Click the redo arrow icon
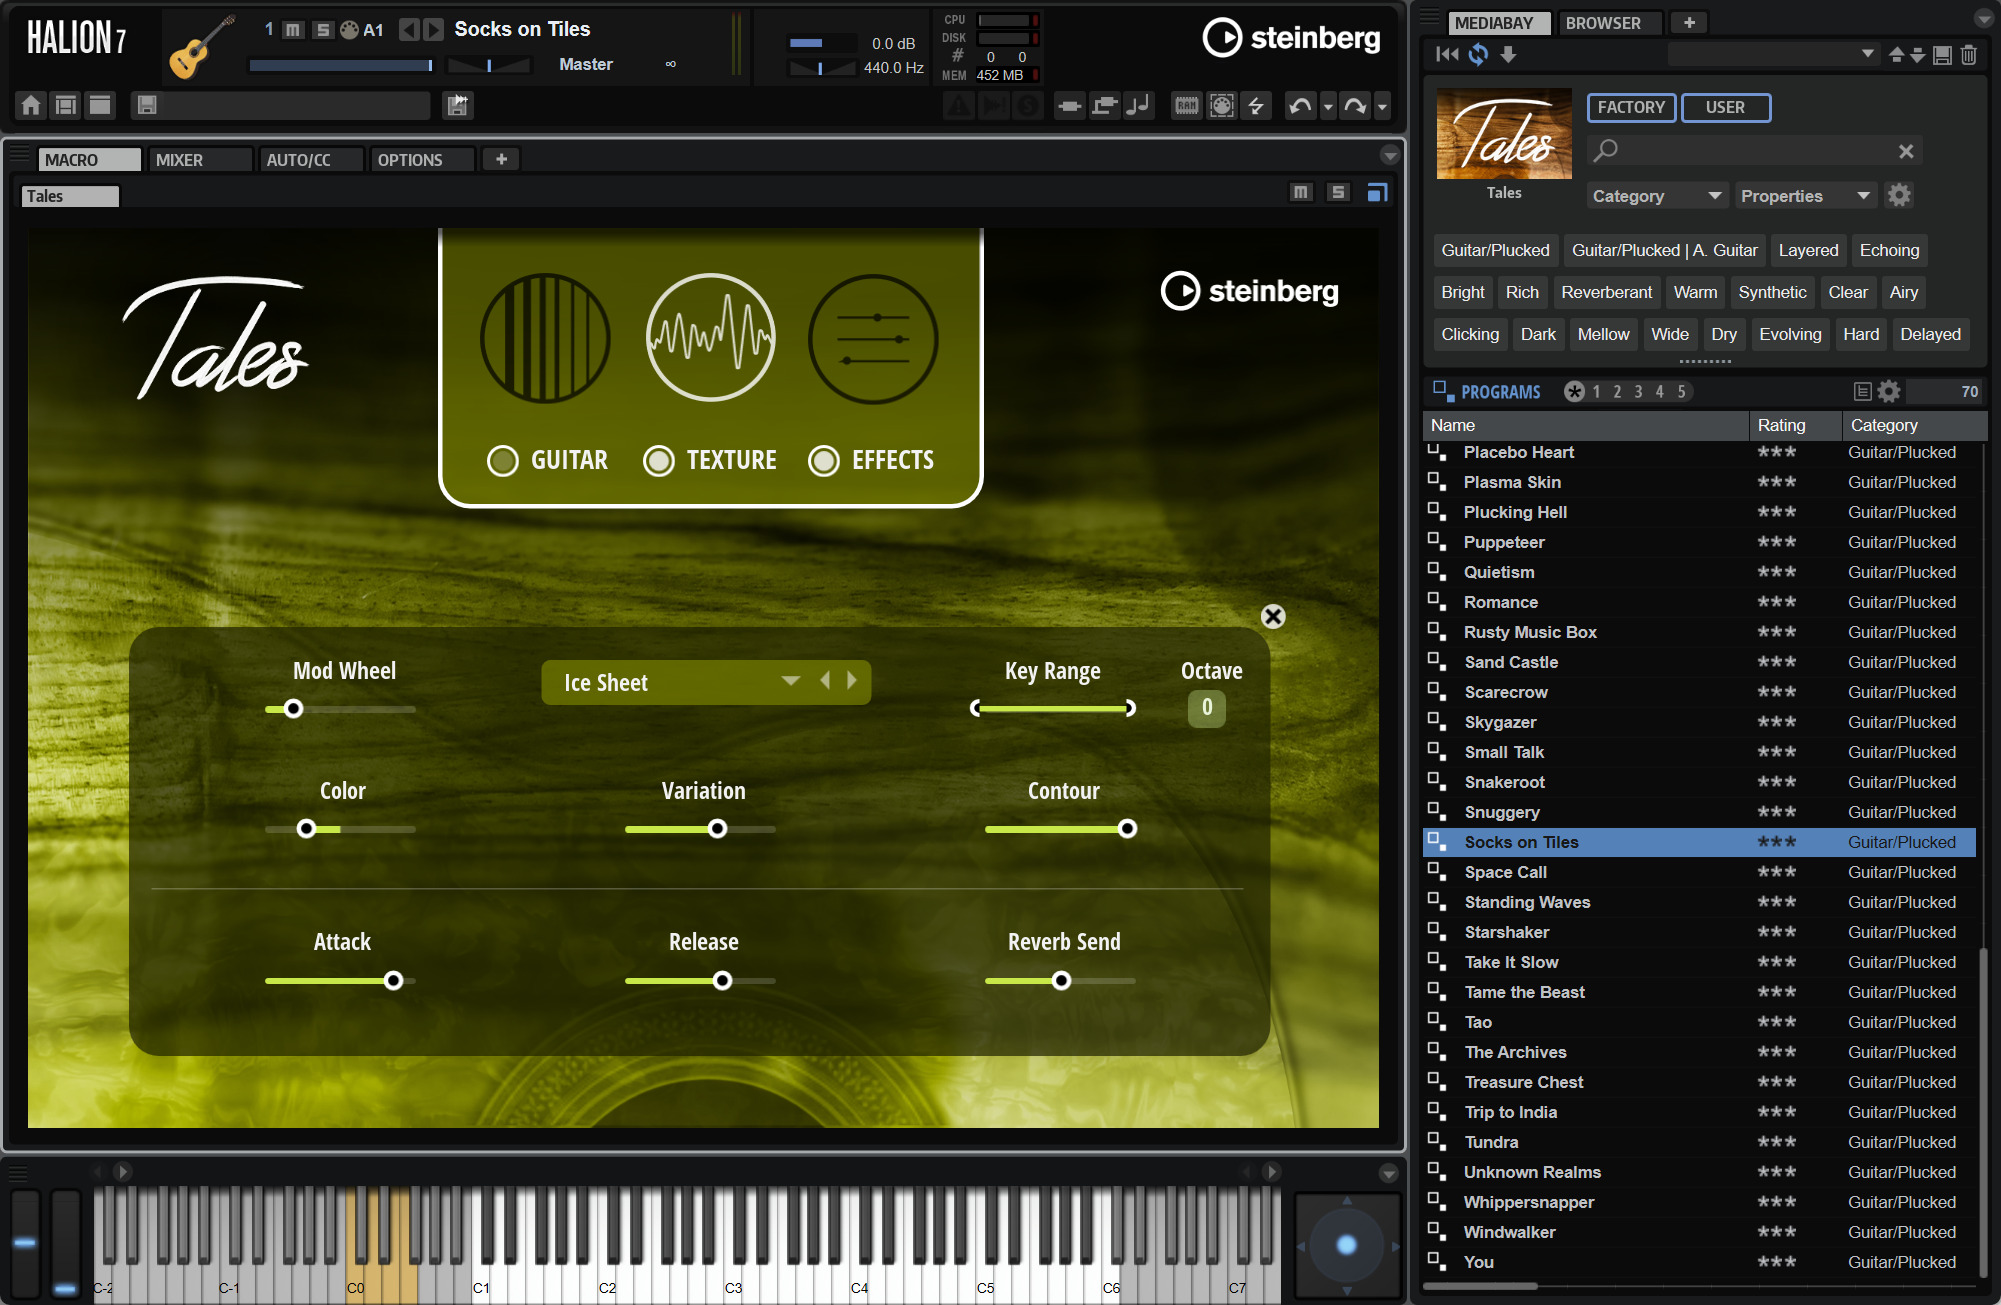This screenshot has width=2001, height=1305. point(1354,106)
